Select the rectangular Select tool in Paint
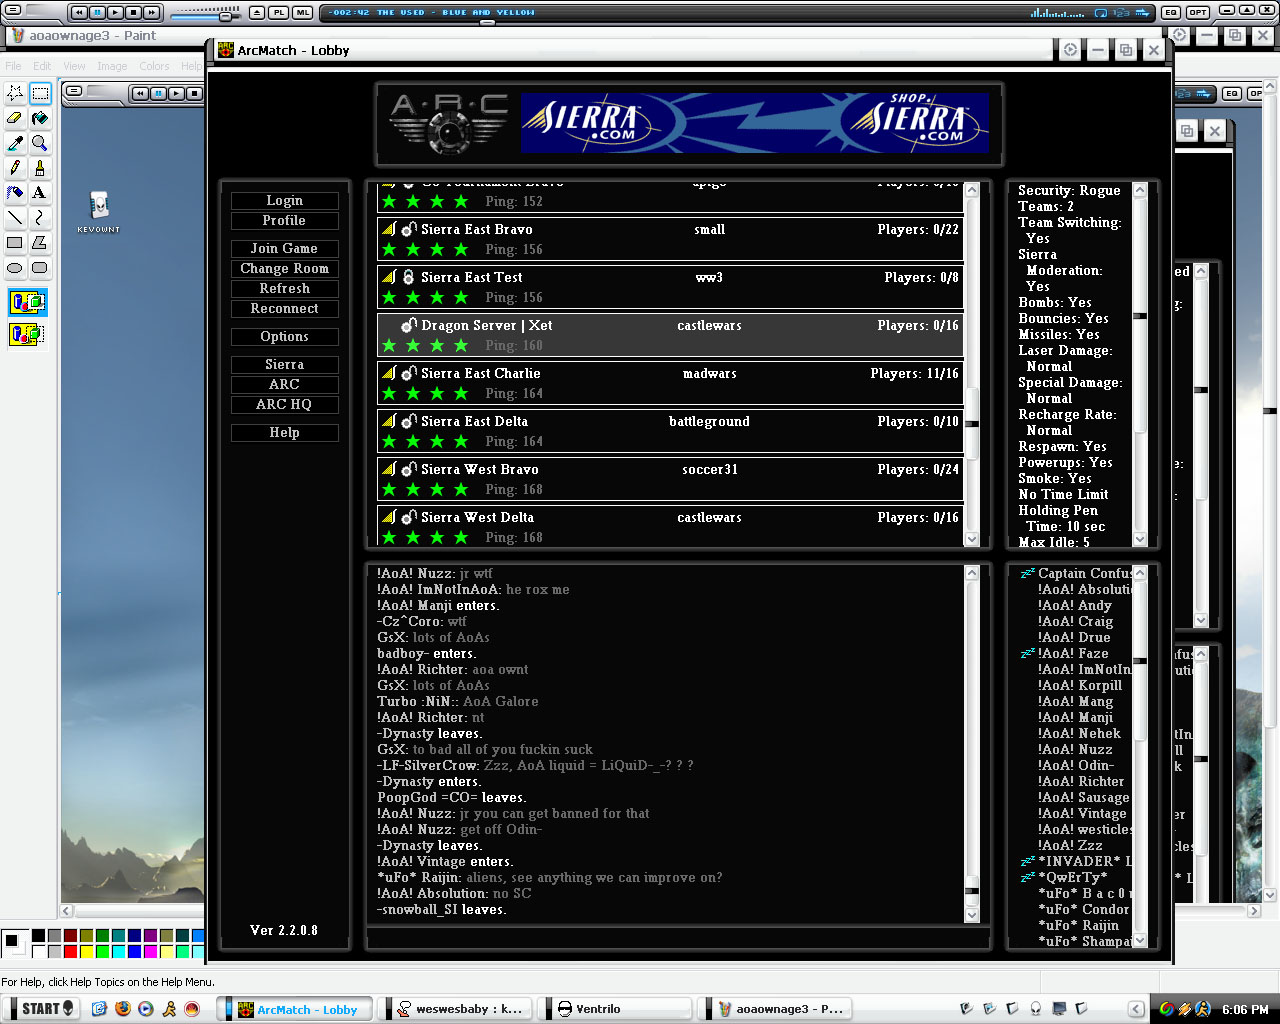The height and width of the screenshot is (1024, 1280). (x=40, y=93)
